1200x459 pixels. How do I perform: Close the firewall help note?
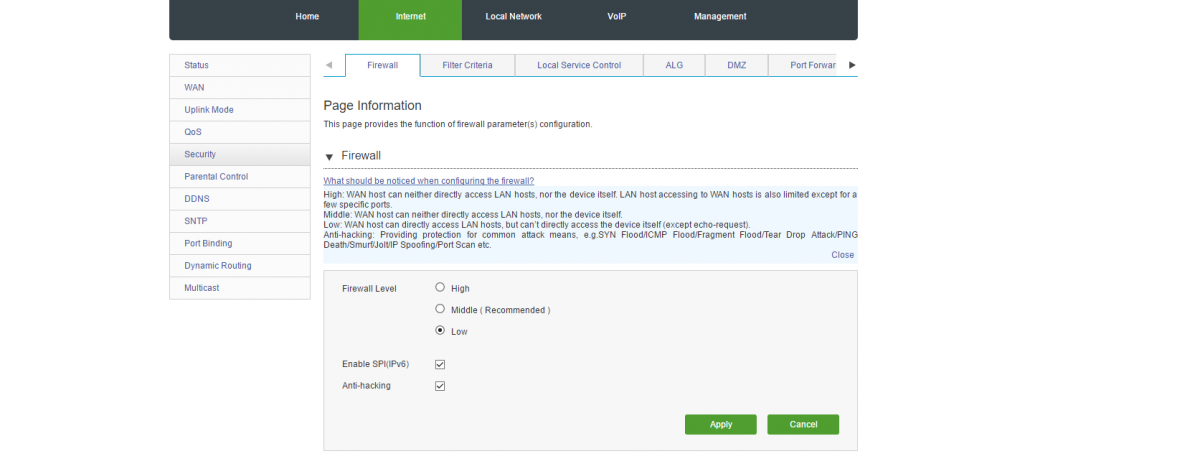[x=842, y=255]
